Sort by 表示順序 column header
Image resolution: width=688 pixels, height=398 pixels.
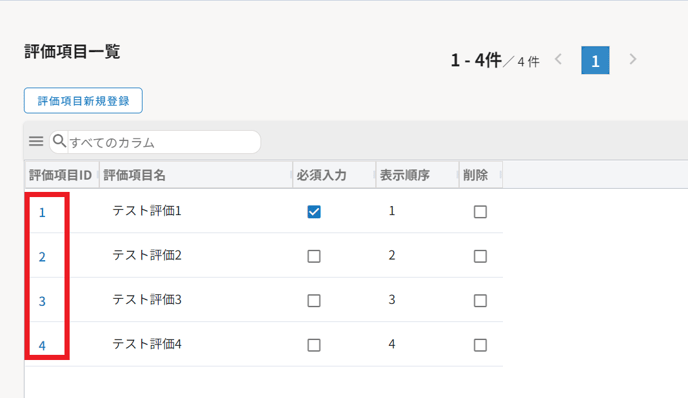point(405,175)
